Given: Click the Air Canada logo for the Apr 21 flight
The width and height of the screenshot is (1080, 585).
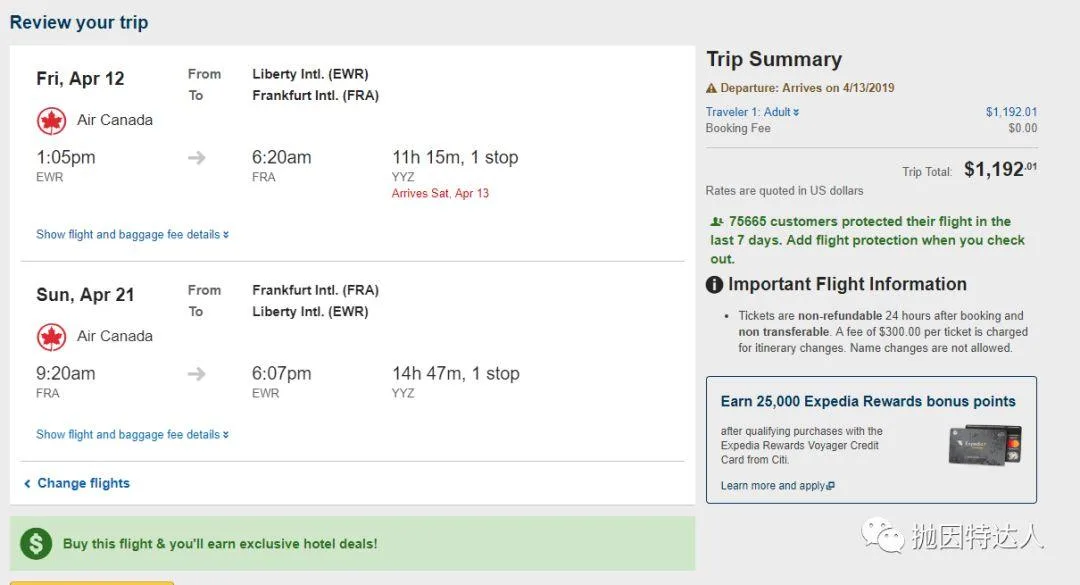Looking at the screenshot, I should (51, 337).
